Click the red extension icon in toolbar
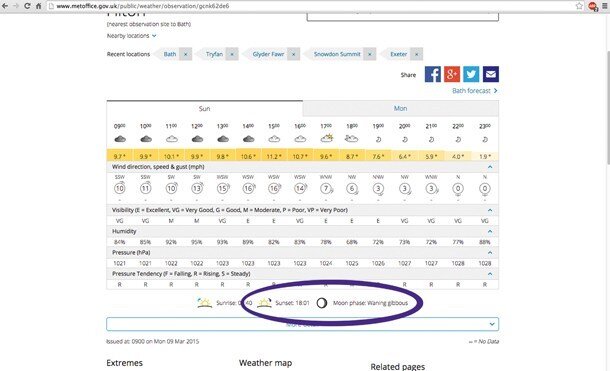 [x=593, y=6]
